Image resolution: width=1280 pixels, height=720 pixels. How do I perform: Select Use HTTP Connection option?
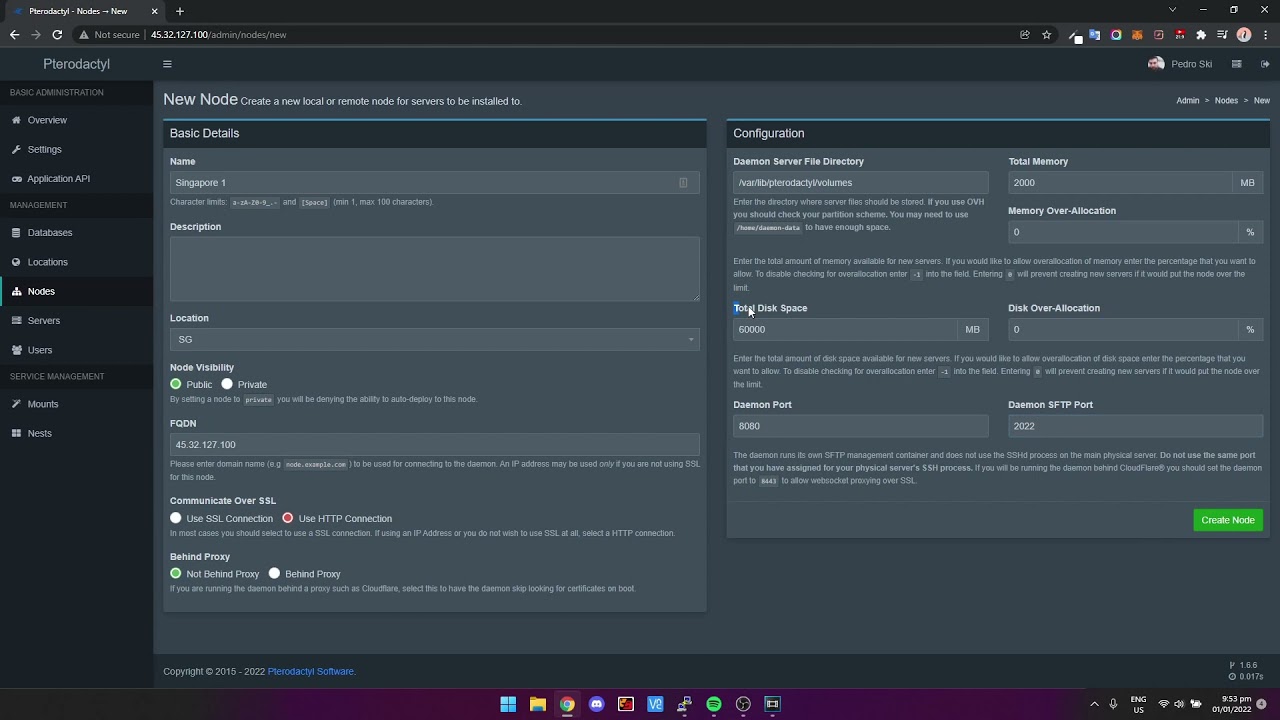[288, 518]
